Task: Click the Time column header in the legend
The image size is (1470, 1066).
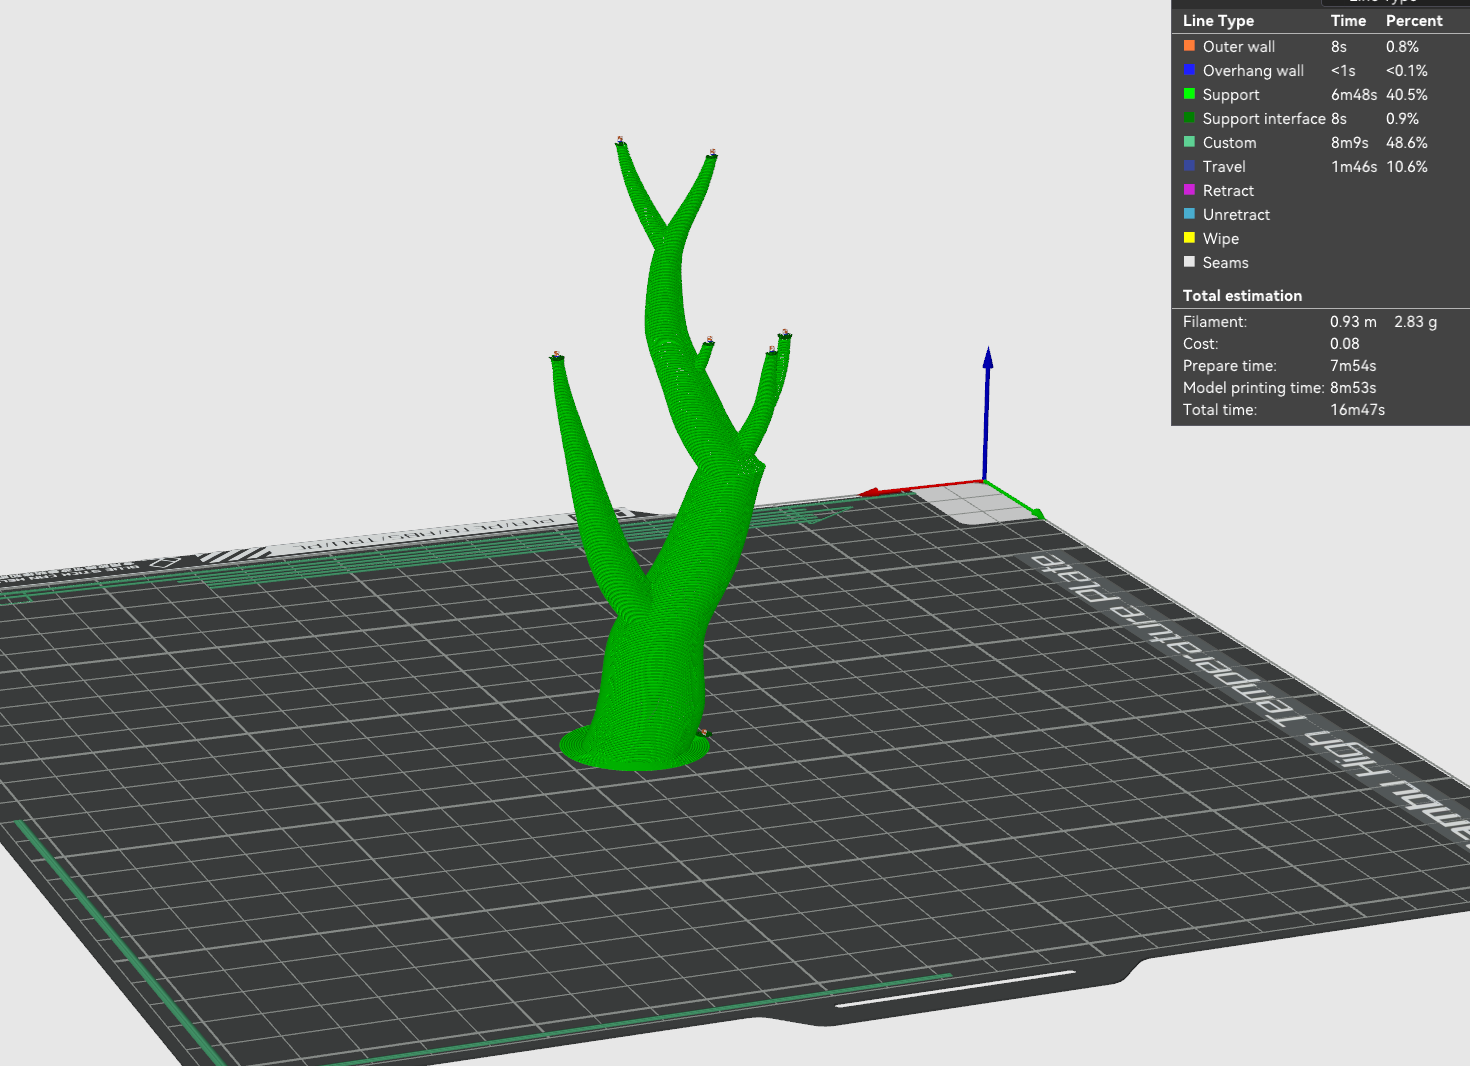Action: click(x=1347, y=20)
